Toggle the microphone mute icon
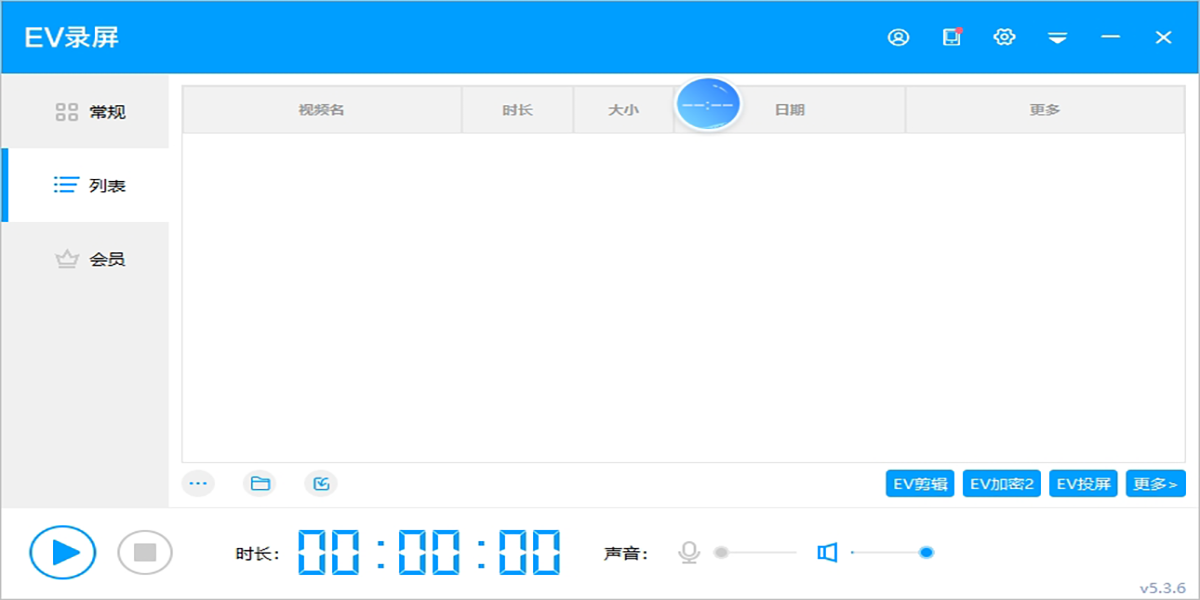This screenshot has width=1200, height=600. [x=689, y=552]
